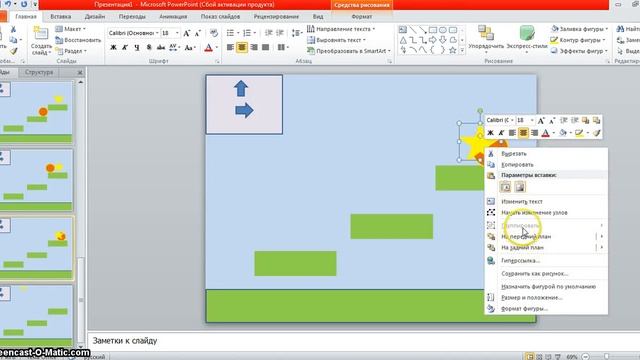This screenshot has width=640, height=360.
Task: Insert a text box from shapes gallery
Action: [x=403, y=30]
